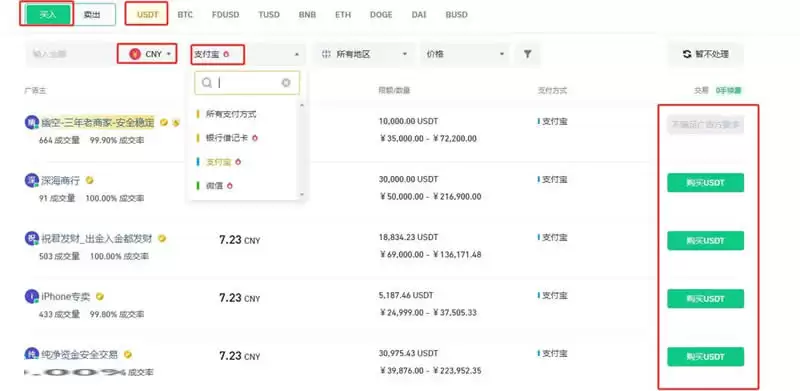The height and width of the screenshot is (391, 800).
Task: Select the BUSD coin tab
Action: point(456,15)
